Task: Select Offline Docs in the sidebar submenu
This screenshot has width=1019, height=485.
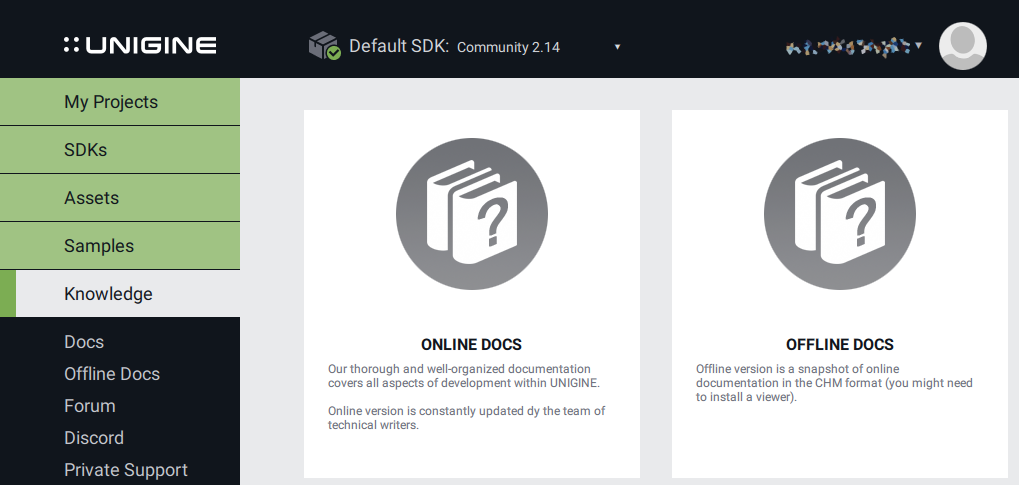Action: [112, 374]
